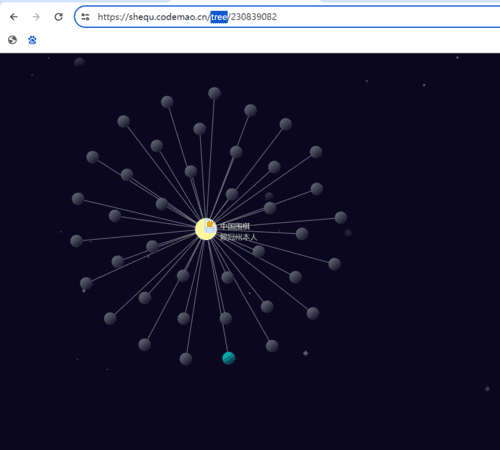Open the Baidu paw bookmark

32,40
